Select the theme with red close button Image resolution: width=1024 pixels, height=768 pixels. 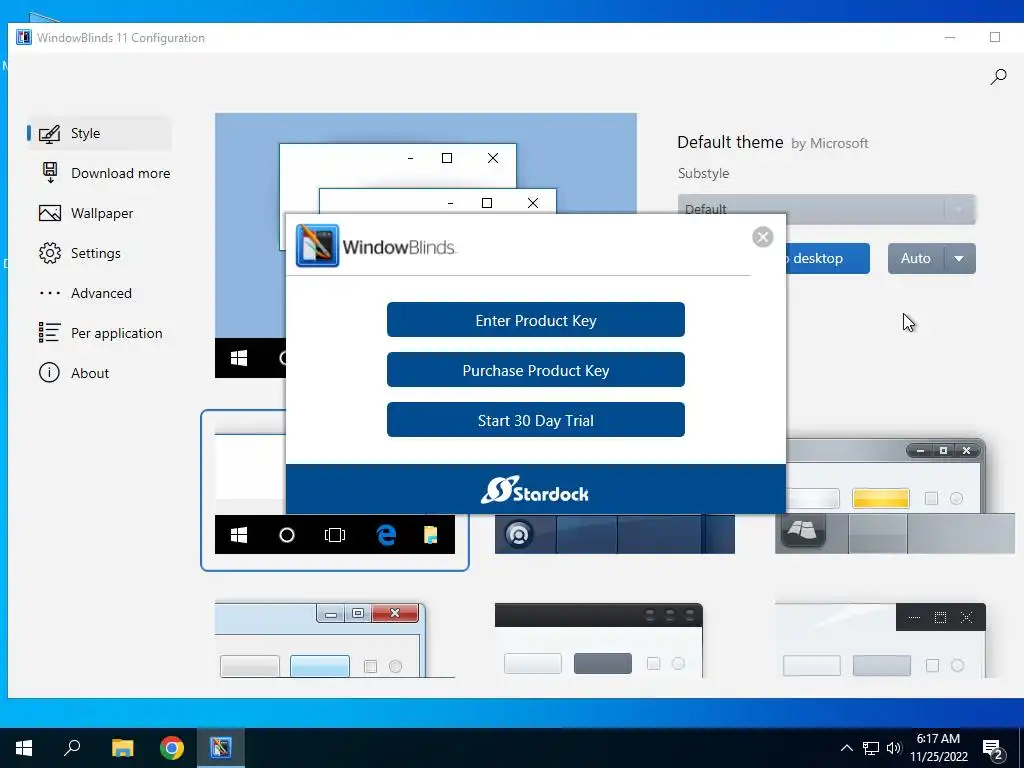coord(334,640)
